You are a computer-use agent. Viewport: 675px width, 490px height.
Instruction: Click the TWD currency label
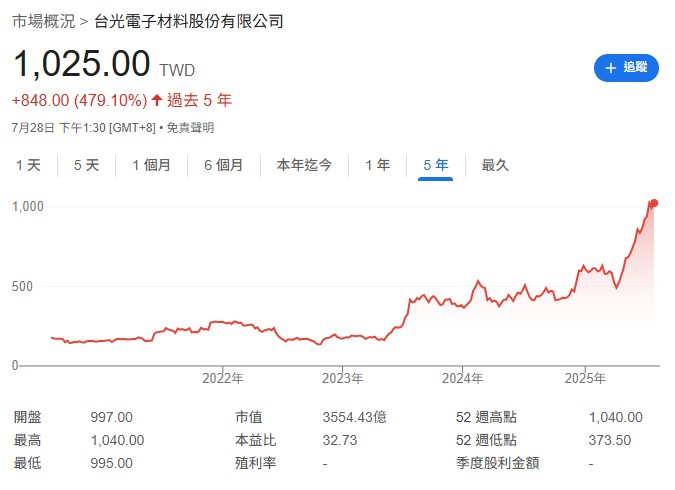point(177,70)
